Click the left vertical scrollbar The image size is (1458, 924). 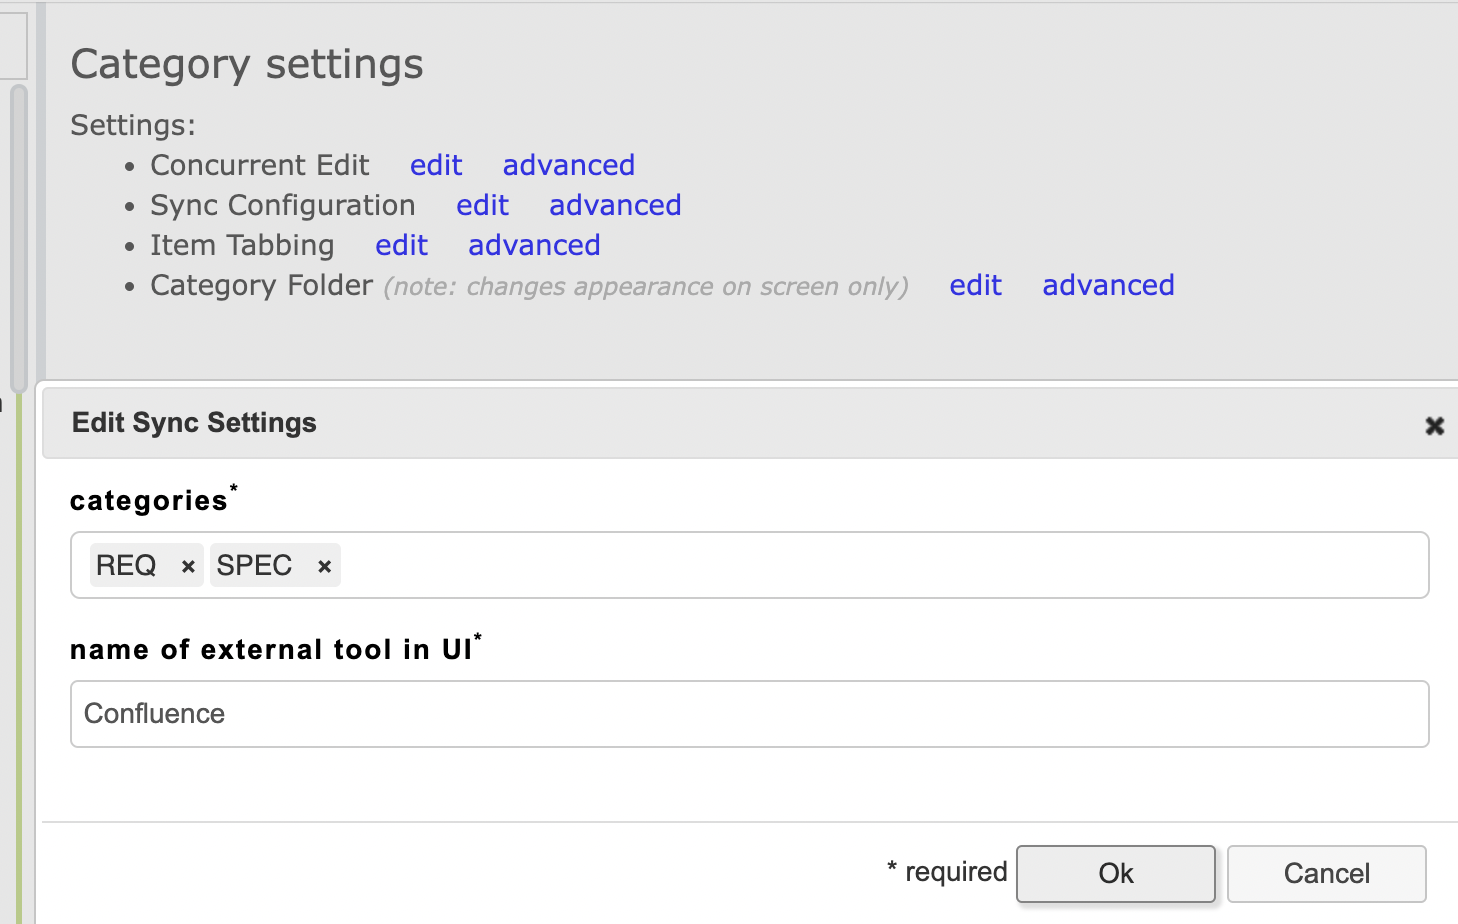click(18, 240)
